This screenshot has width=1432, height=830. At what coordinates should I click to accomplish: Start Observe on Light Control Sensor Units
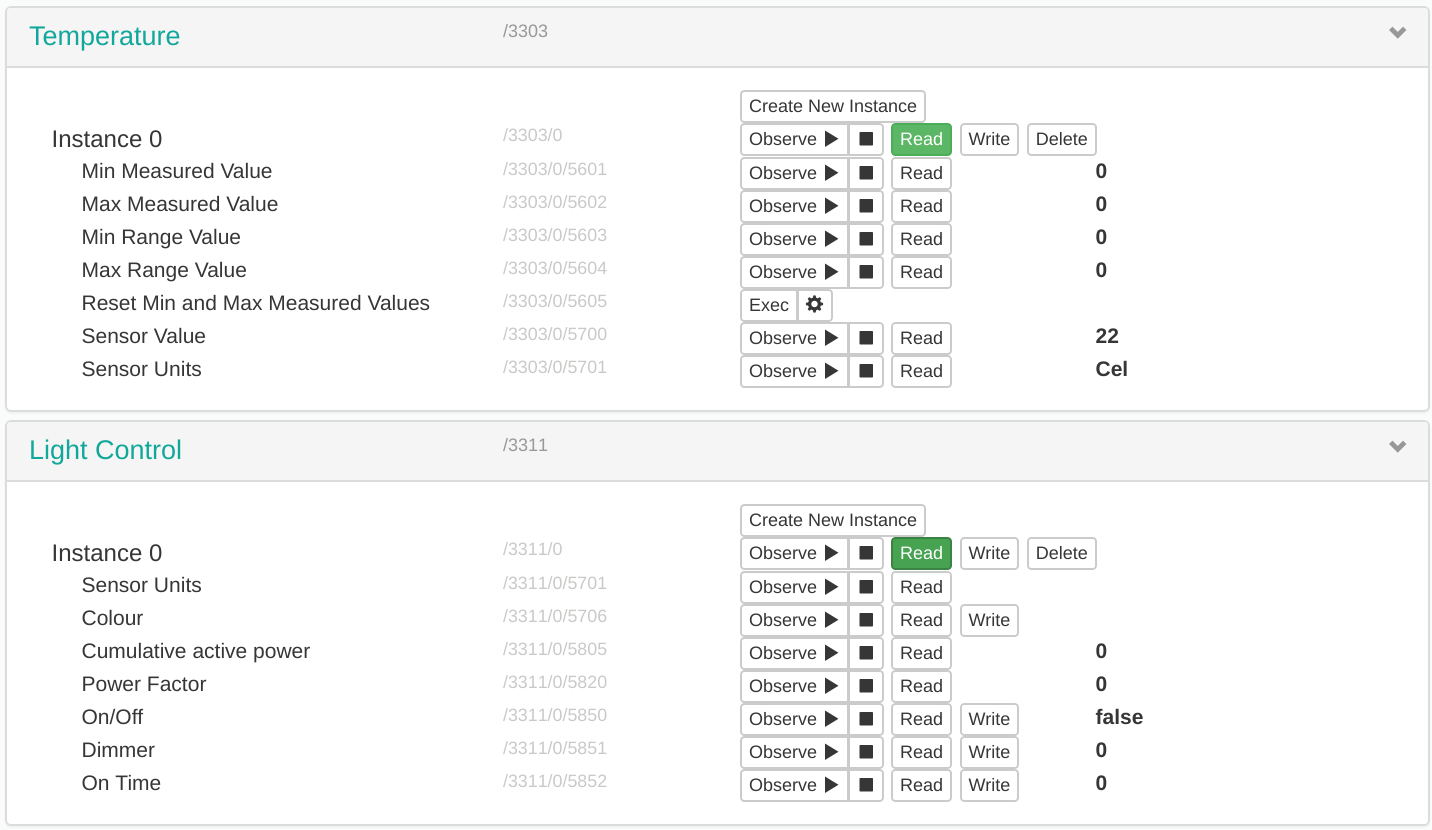click(795, 587)
